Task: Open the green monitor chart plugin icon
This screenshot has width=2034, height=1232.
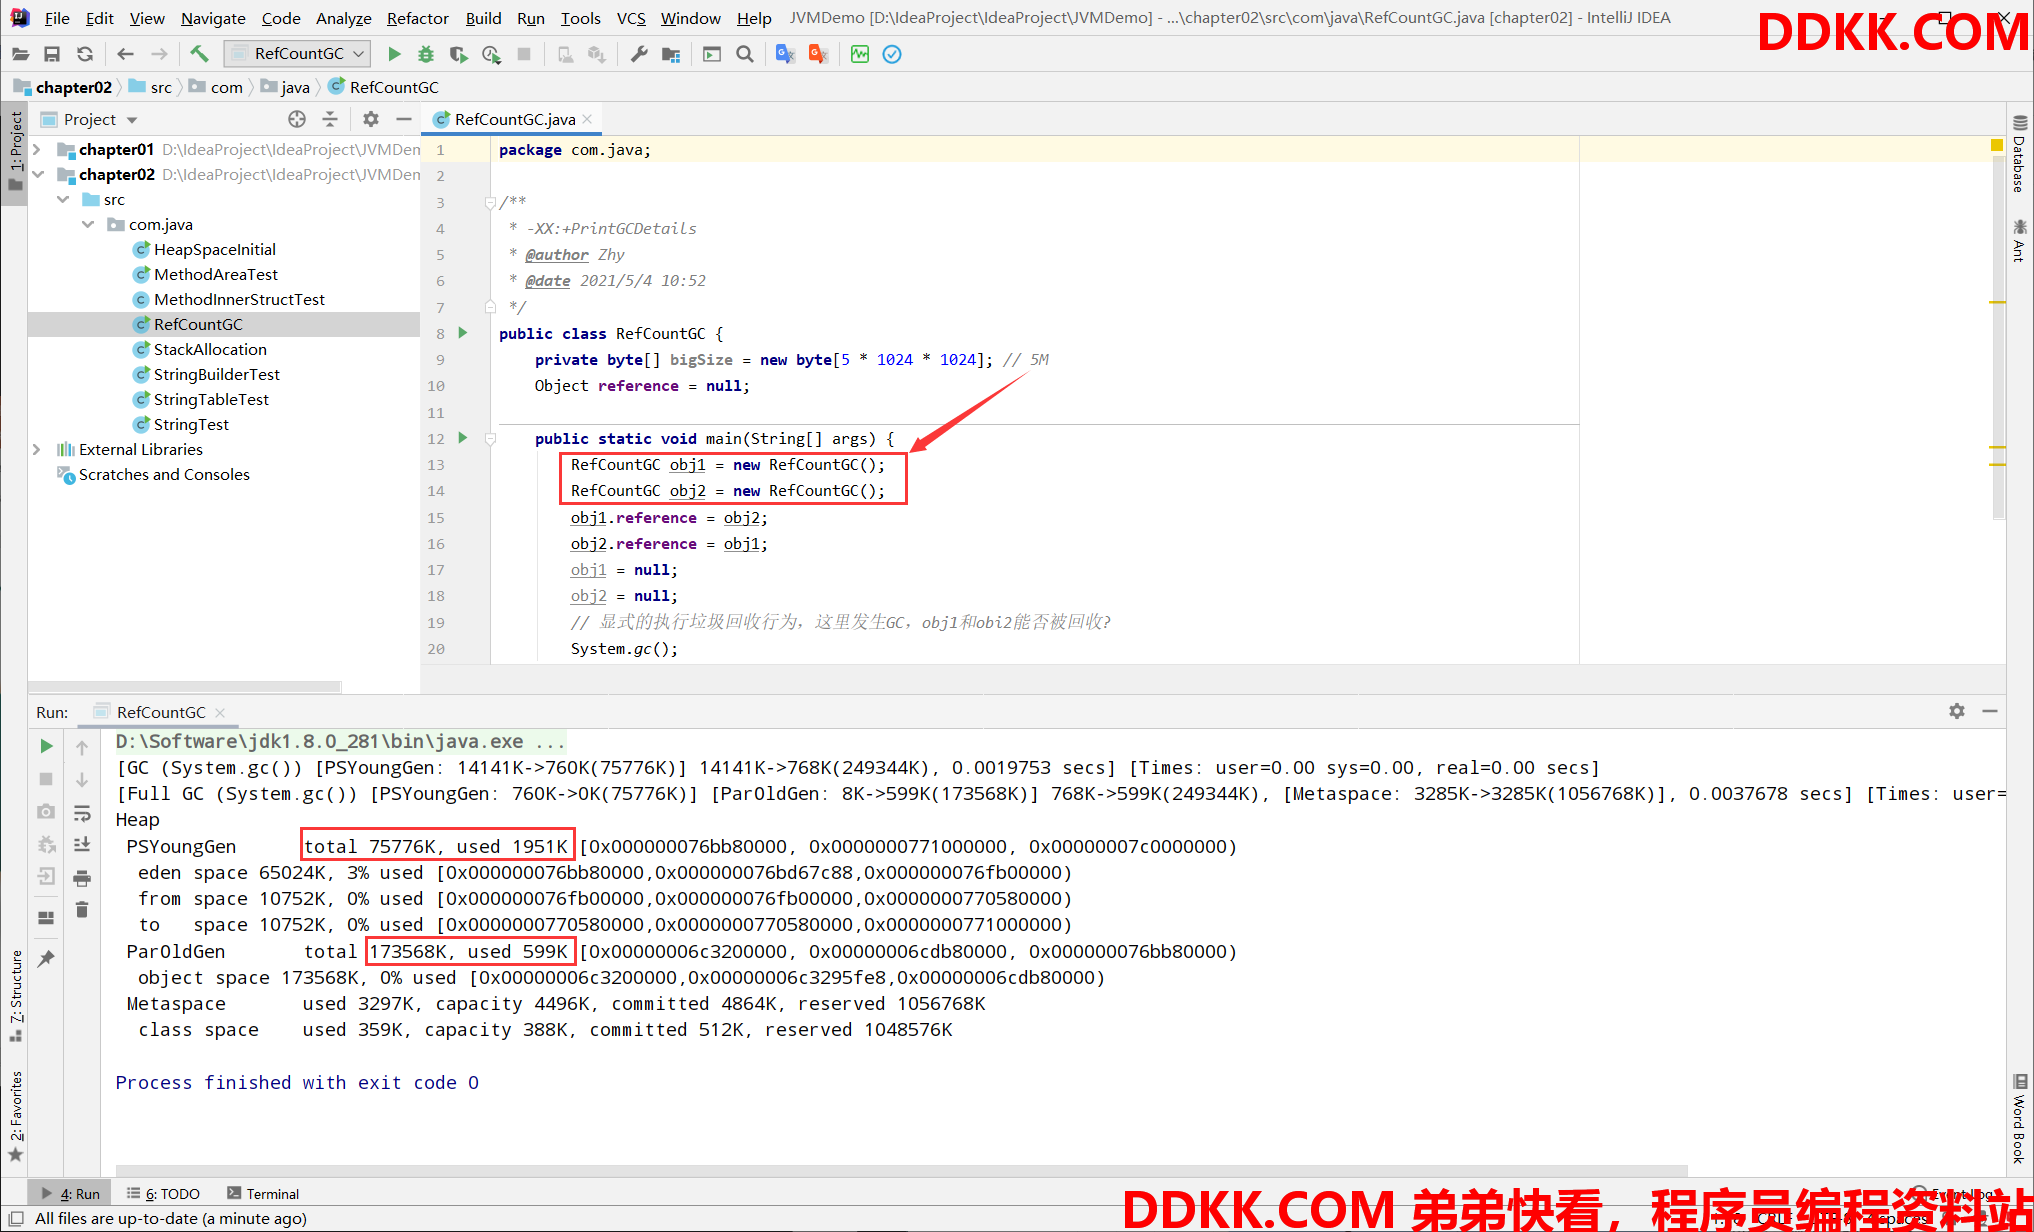Action: (x=860, y=54)
